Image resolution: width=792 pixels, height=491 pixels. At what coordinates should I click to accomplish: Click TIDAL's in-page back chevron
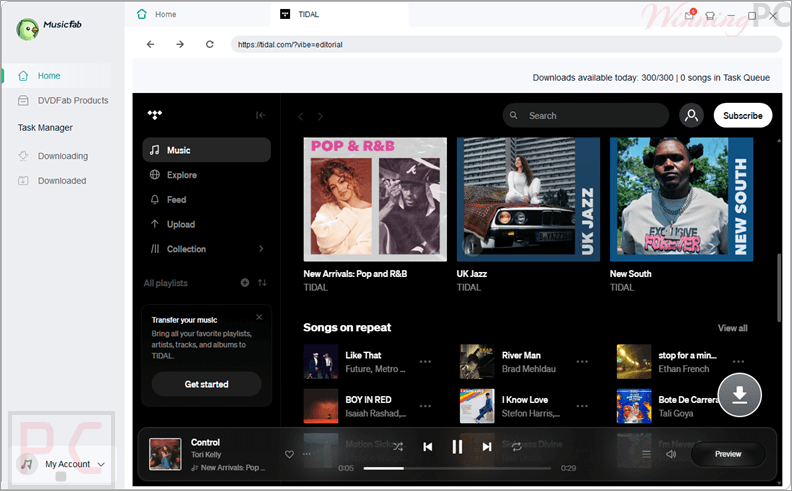click(x=301, y=116)
